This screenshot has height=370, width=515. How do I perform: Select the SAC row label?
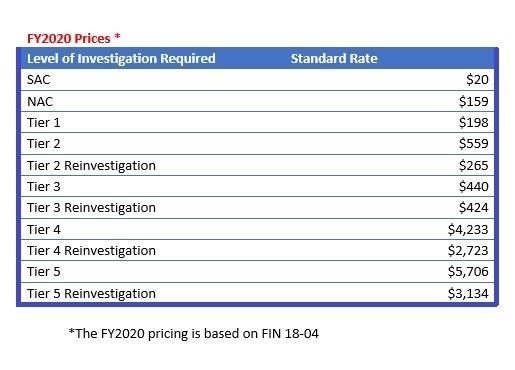click(39, 80)
